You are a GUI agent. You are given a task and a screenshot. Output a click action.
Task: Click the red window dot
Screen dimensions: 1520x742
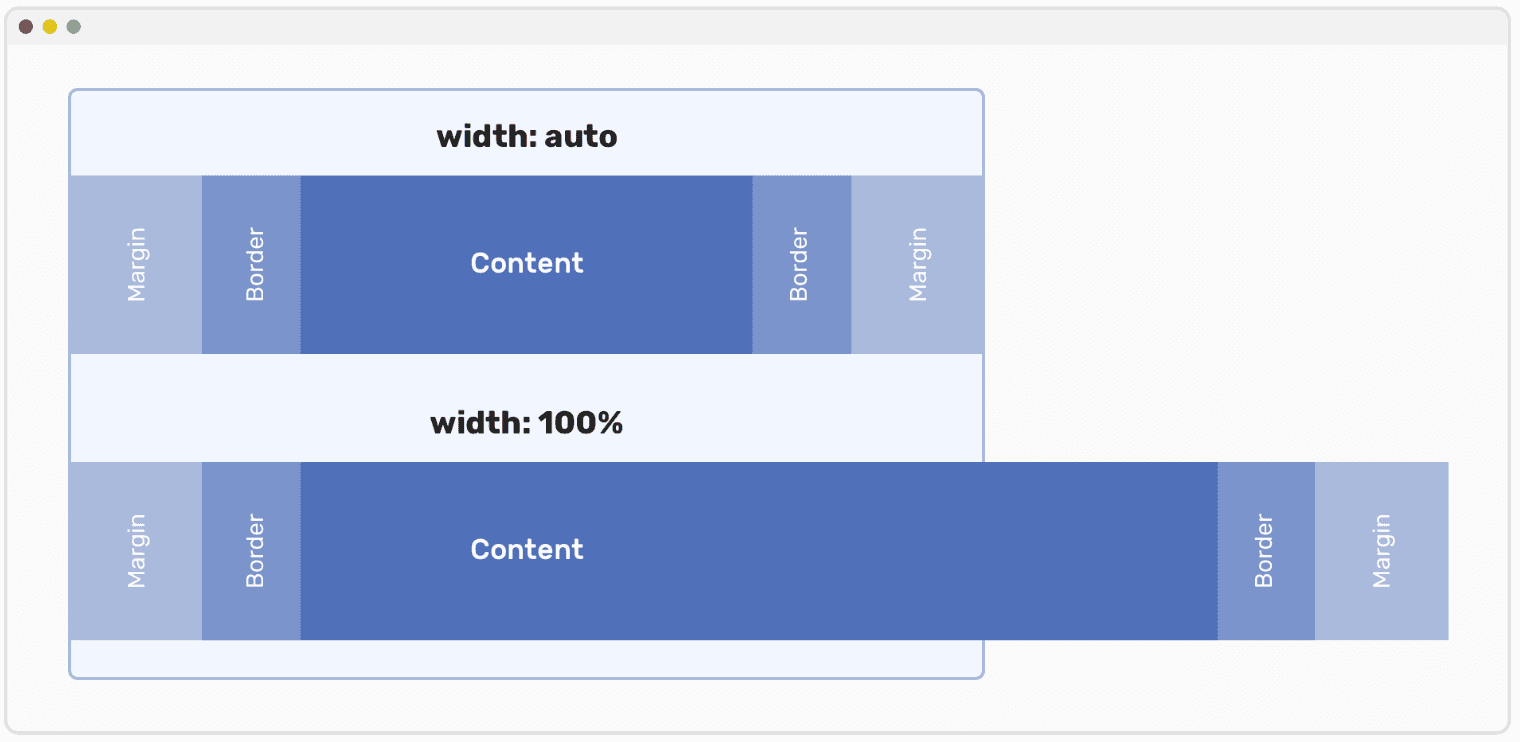coord(26,27)
